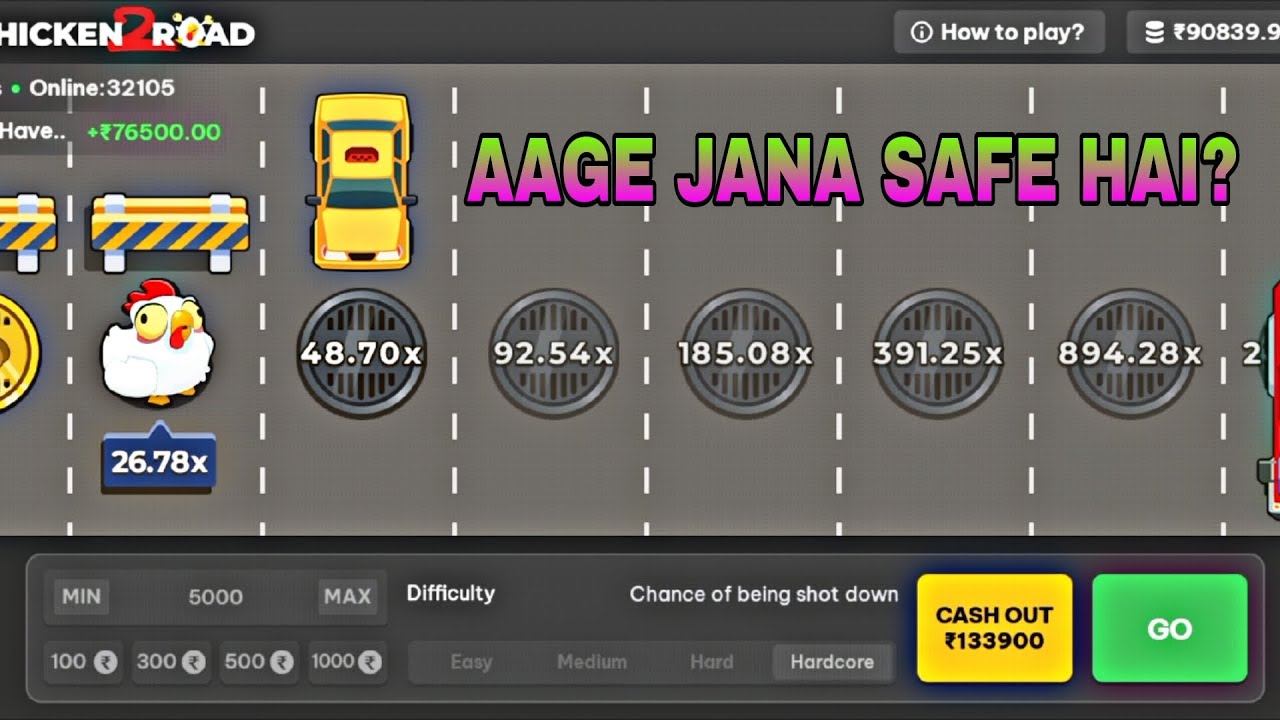Choose the 1000 rupee quick bet
The width and height of the screenshot is (1280, 720).
click(x=347, y=662)
